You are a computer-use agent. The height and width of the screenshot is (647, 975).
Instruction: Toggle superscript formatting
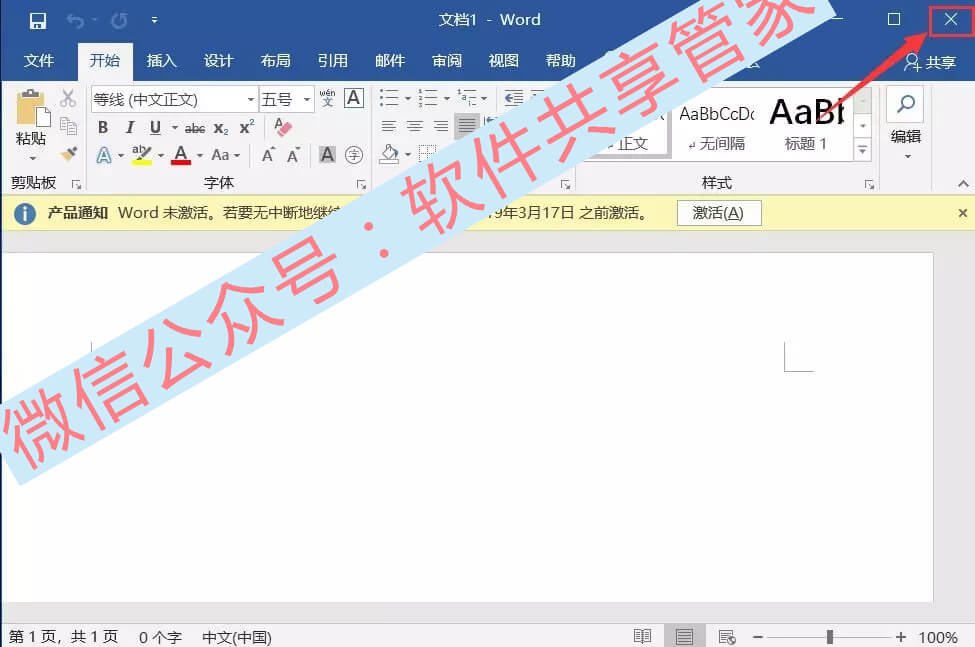click(x=247, y=127)
